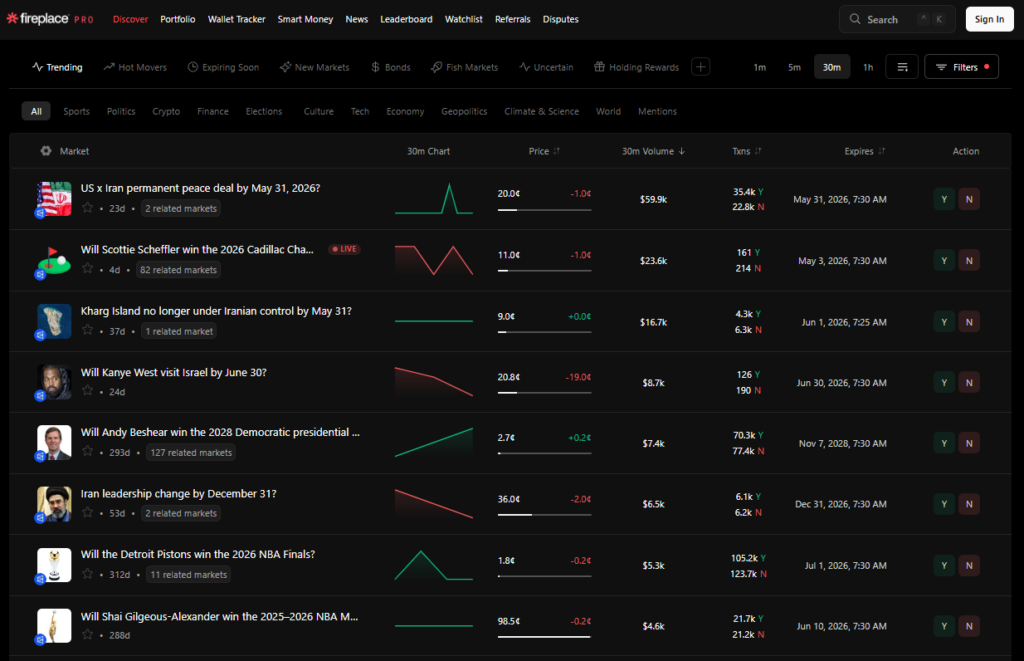Add a new tab with the plus icon

coord(701,67)
